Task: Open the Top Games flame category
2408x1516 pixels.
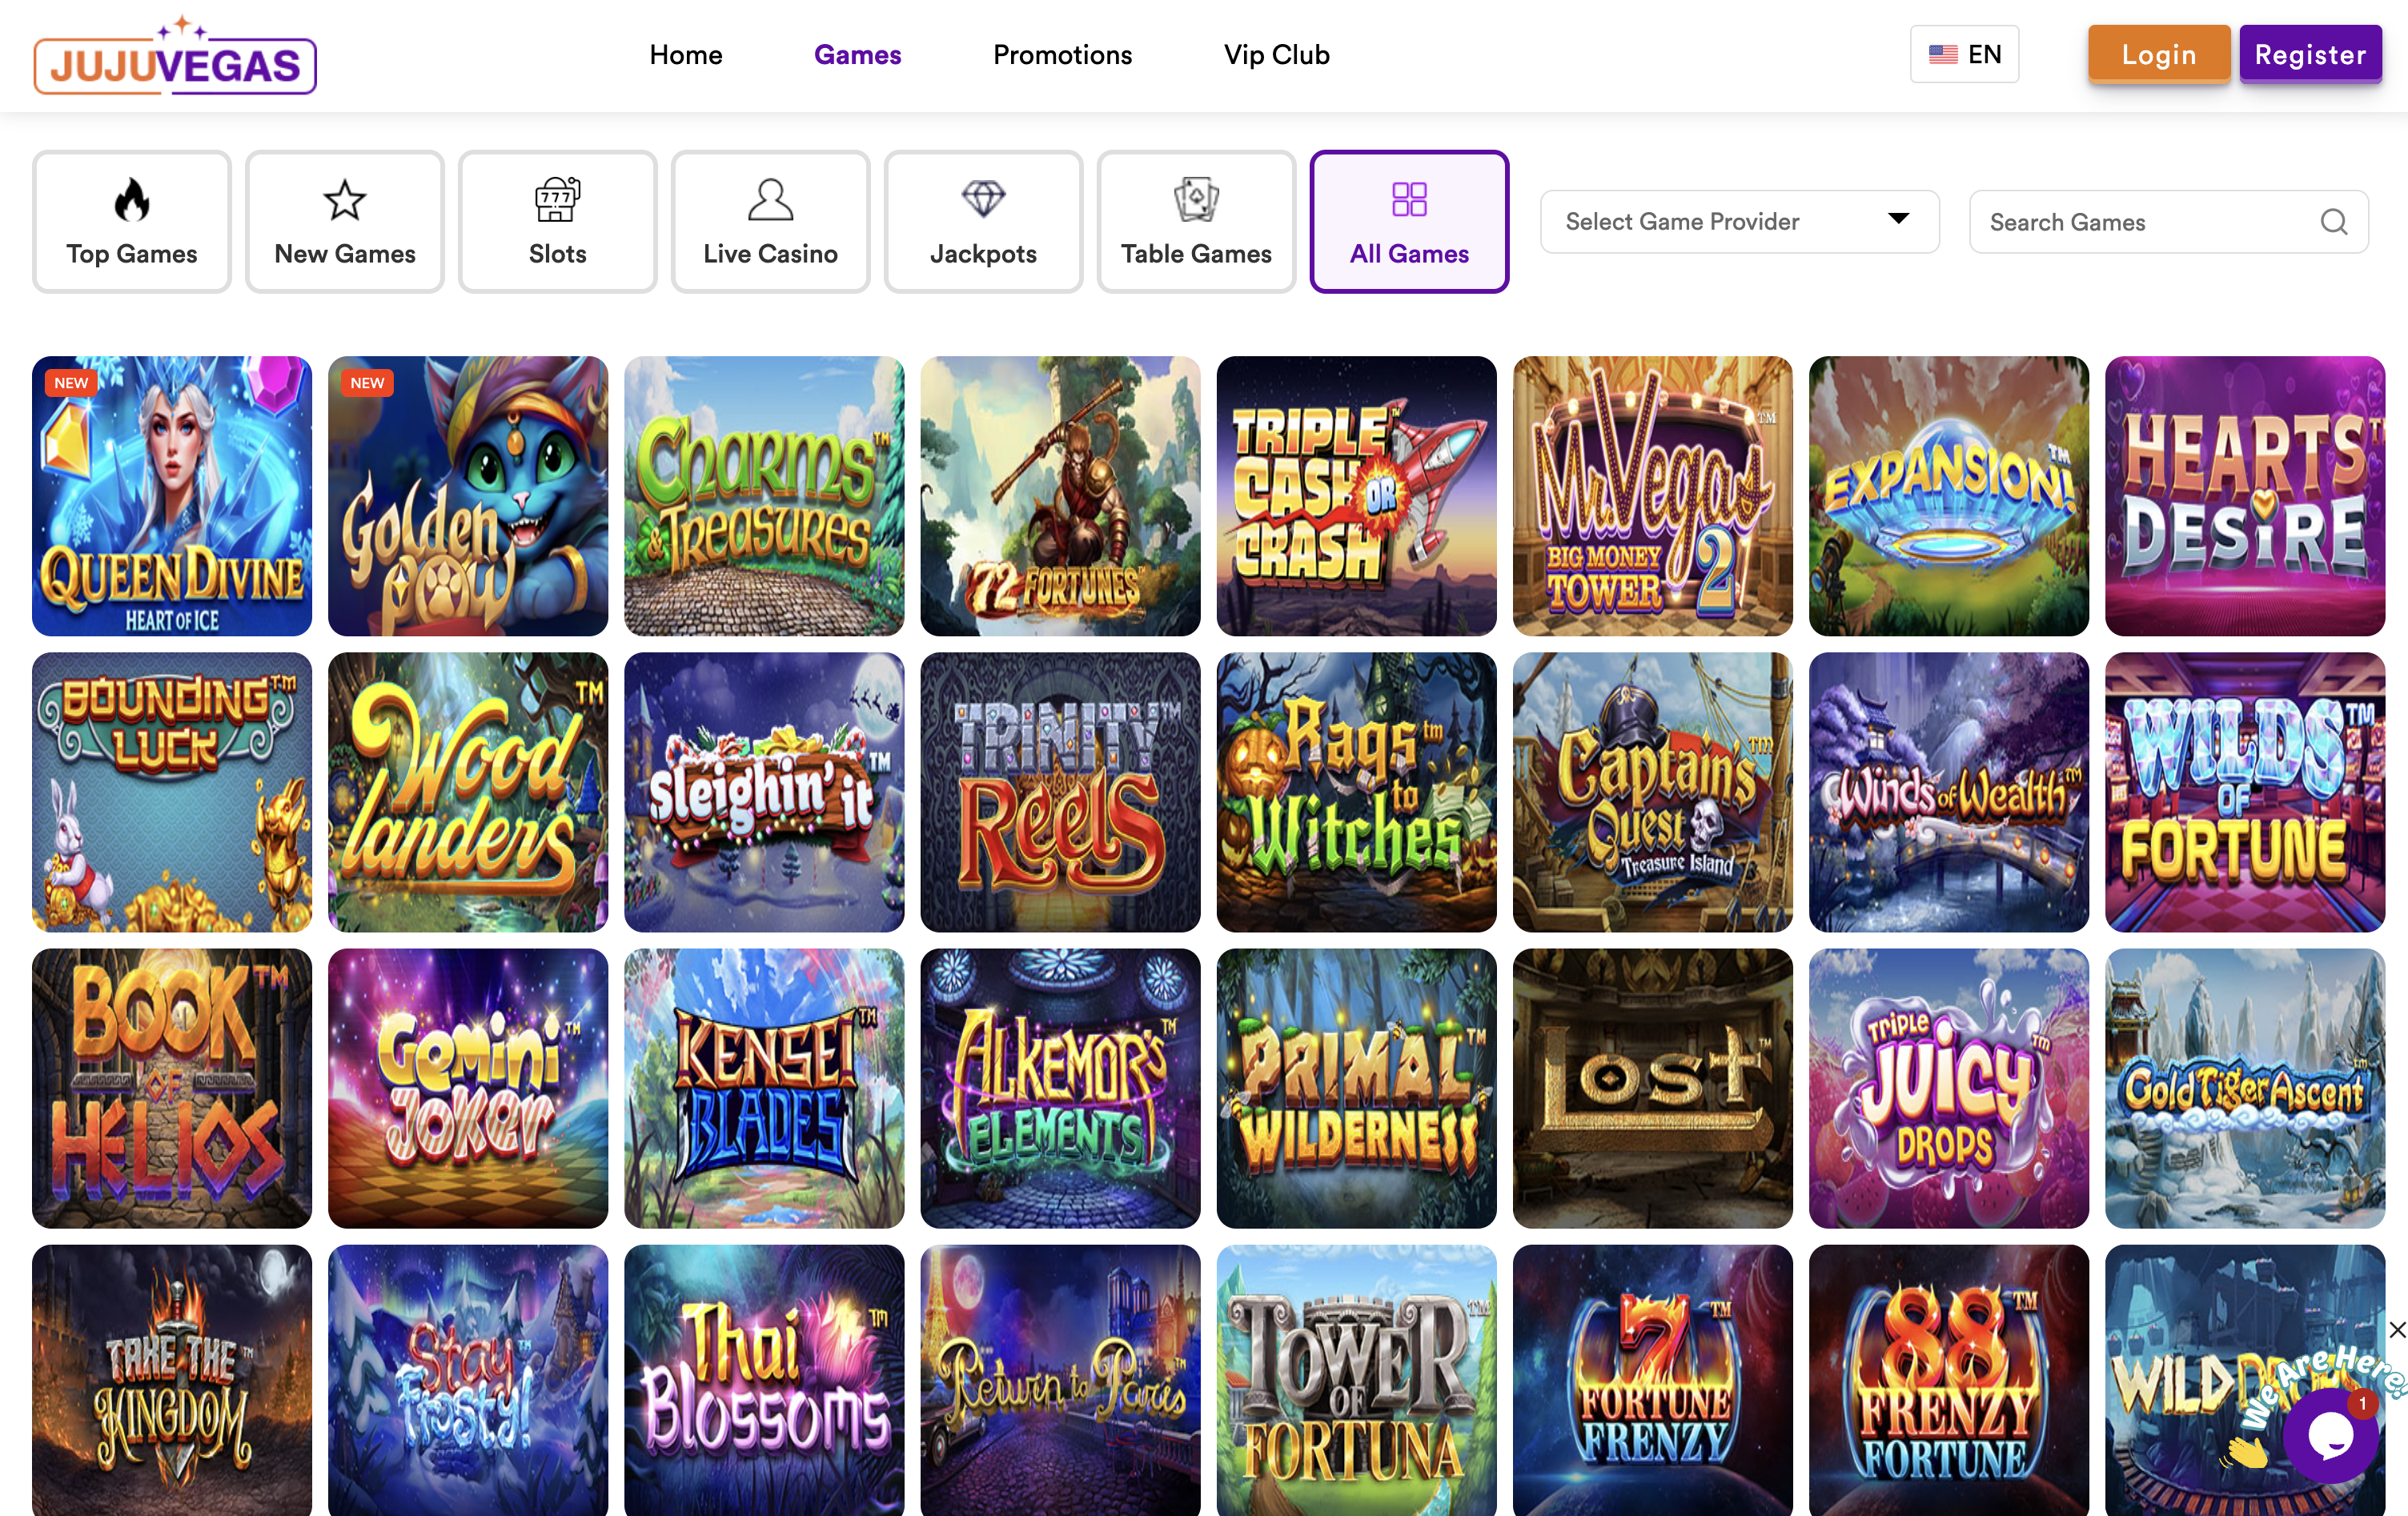Action: [x=132, y=222]
